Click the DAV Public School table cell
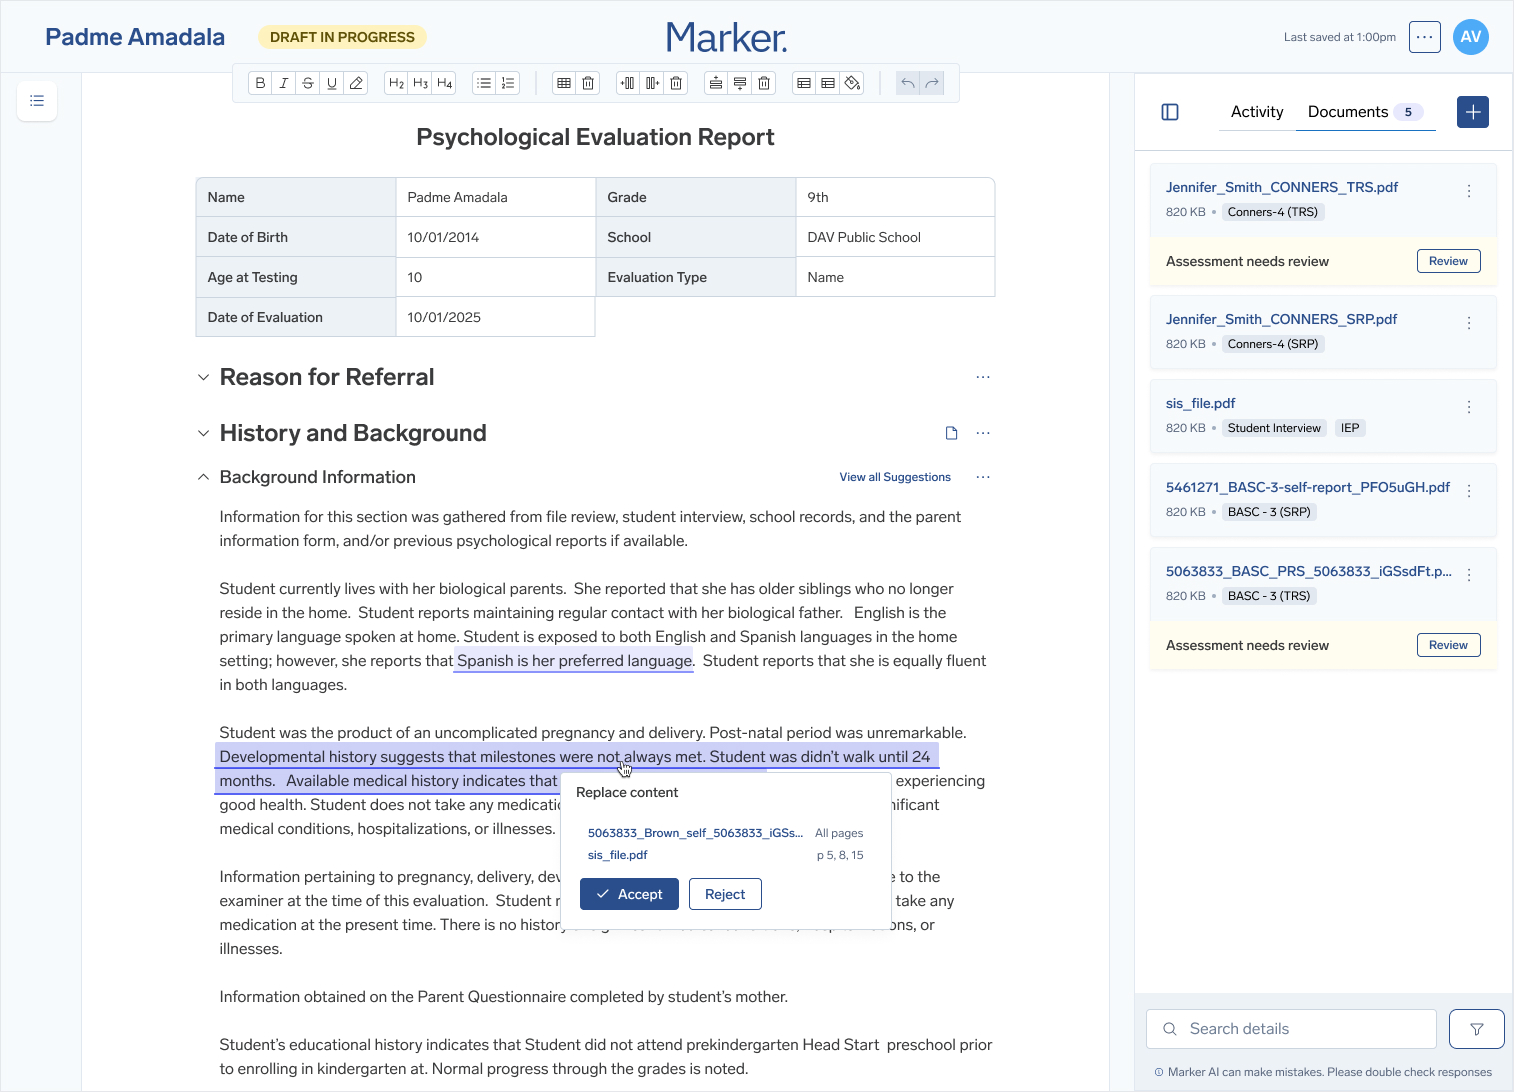The width and height of the screenshot is (1514, 1092). pyautogui.click(x=895, y=237)
